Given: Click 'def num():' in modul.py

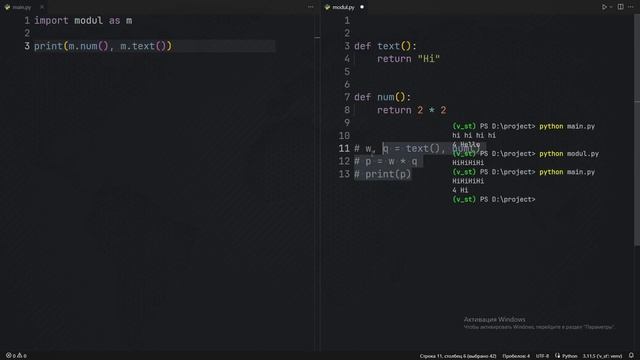Looking at the screenshot, I should 382,97.
